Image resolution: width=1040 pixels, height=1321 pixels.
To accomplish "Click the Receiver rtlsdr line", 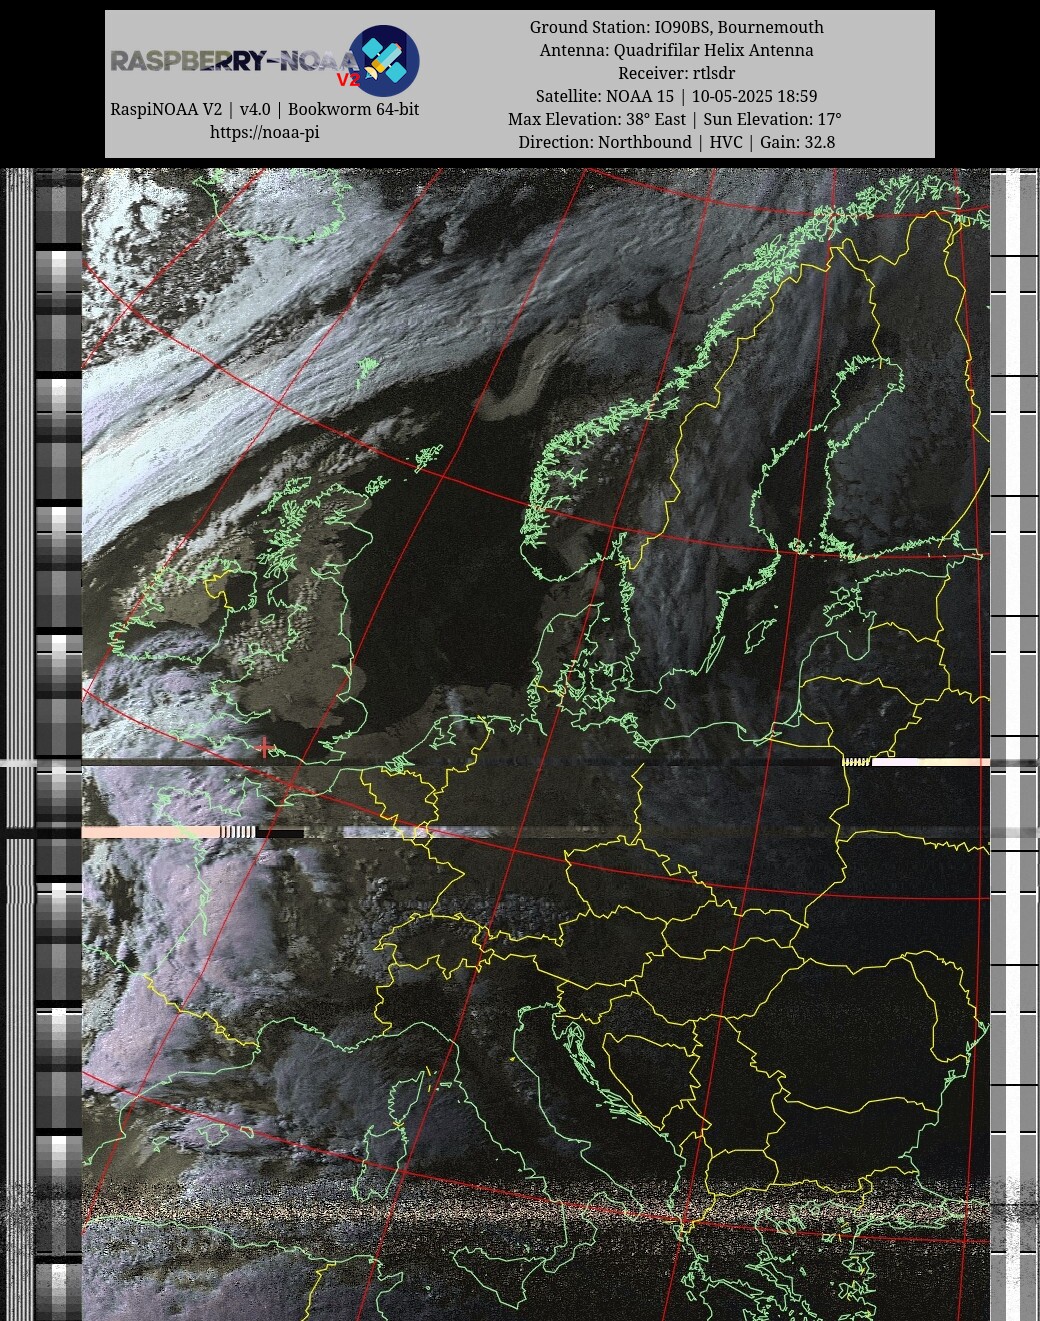I will (x=677, y=73).
